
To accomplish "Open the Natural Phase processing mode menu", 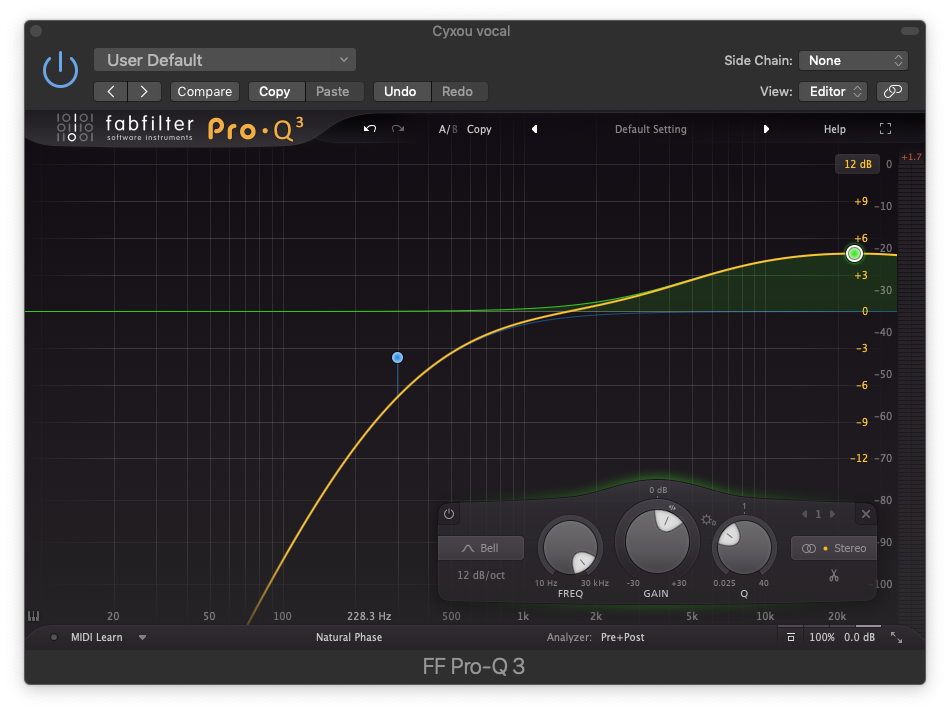I will click(x=349, y=637).
